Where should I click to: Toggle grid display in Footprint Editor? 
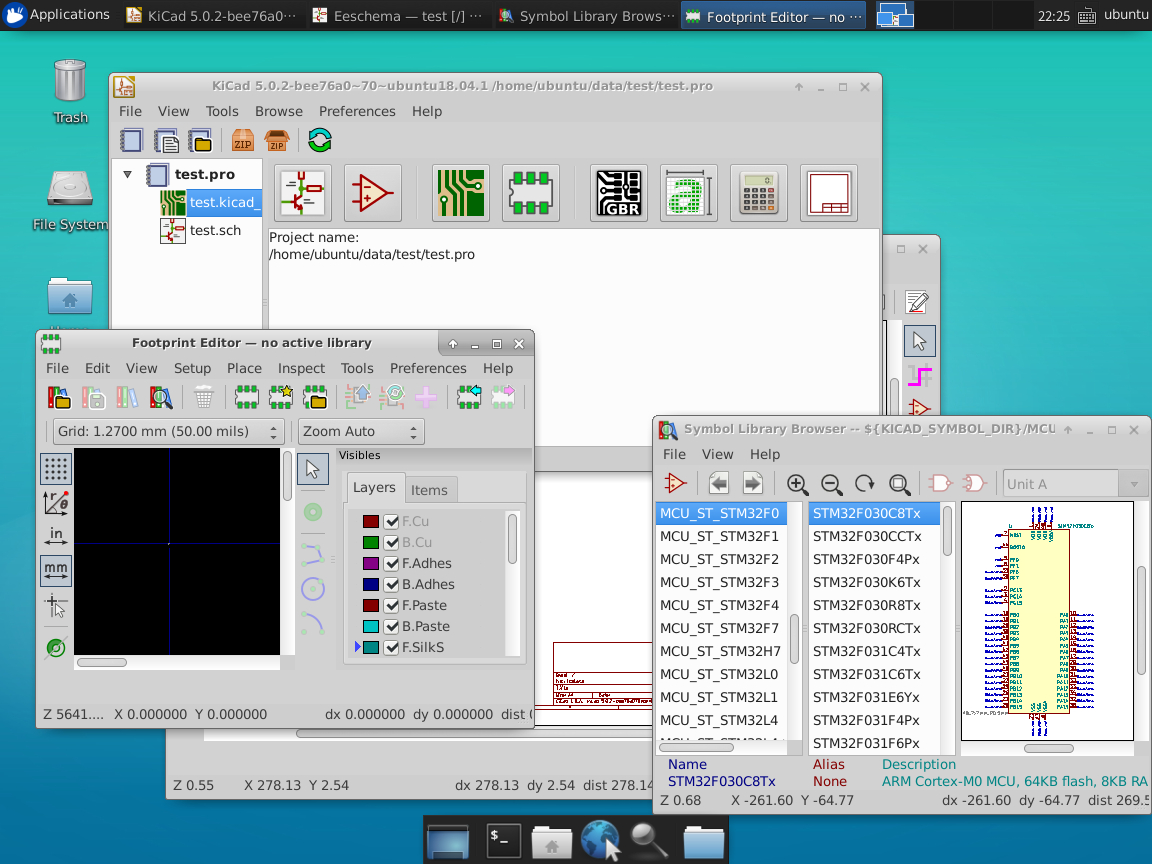coord(56,469)
